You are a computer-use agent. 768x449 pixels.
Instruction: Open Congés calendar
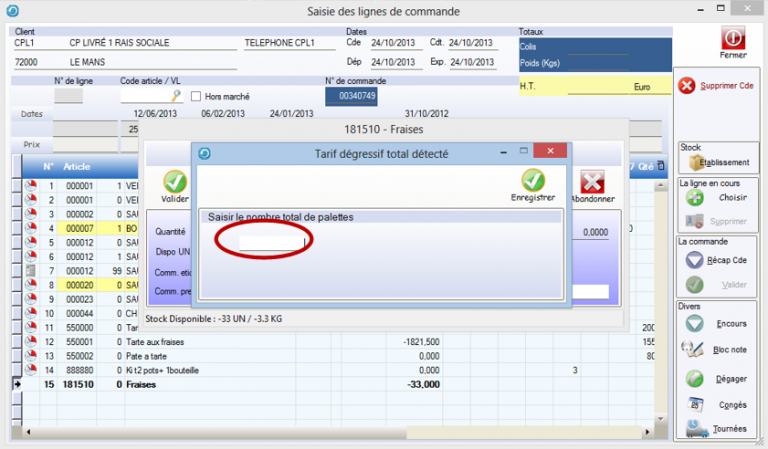(696, 404)
